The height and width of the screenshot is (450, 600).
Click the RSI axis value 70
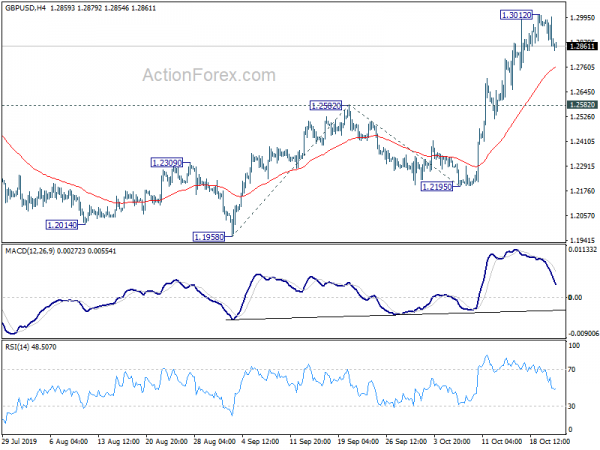572,370
